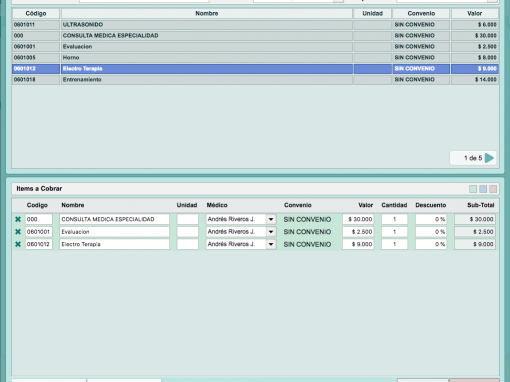Click the Código column header

pos(36,13)
